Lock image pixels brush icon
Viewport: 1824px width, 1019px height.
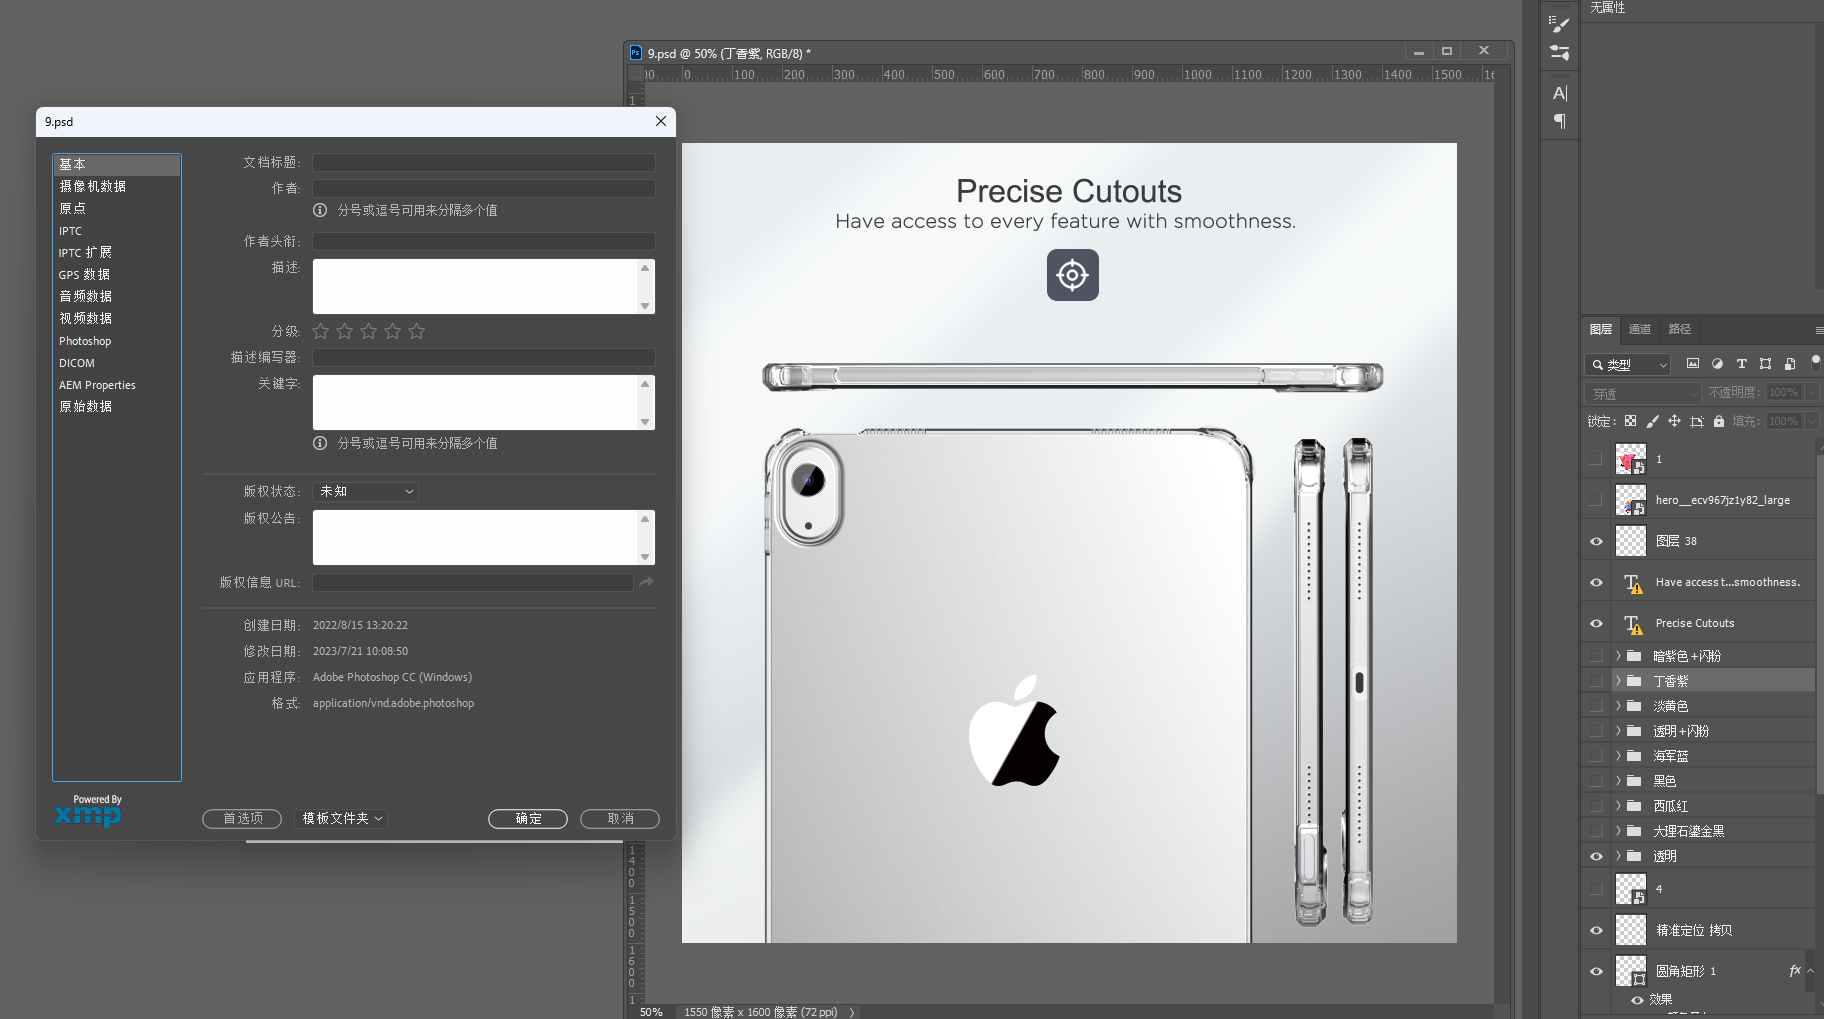1652,421
